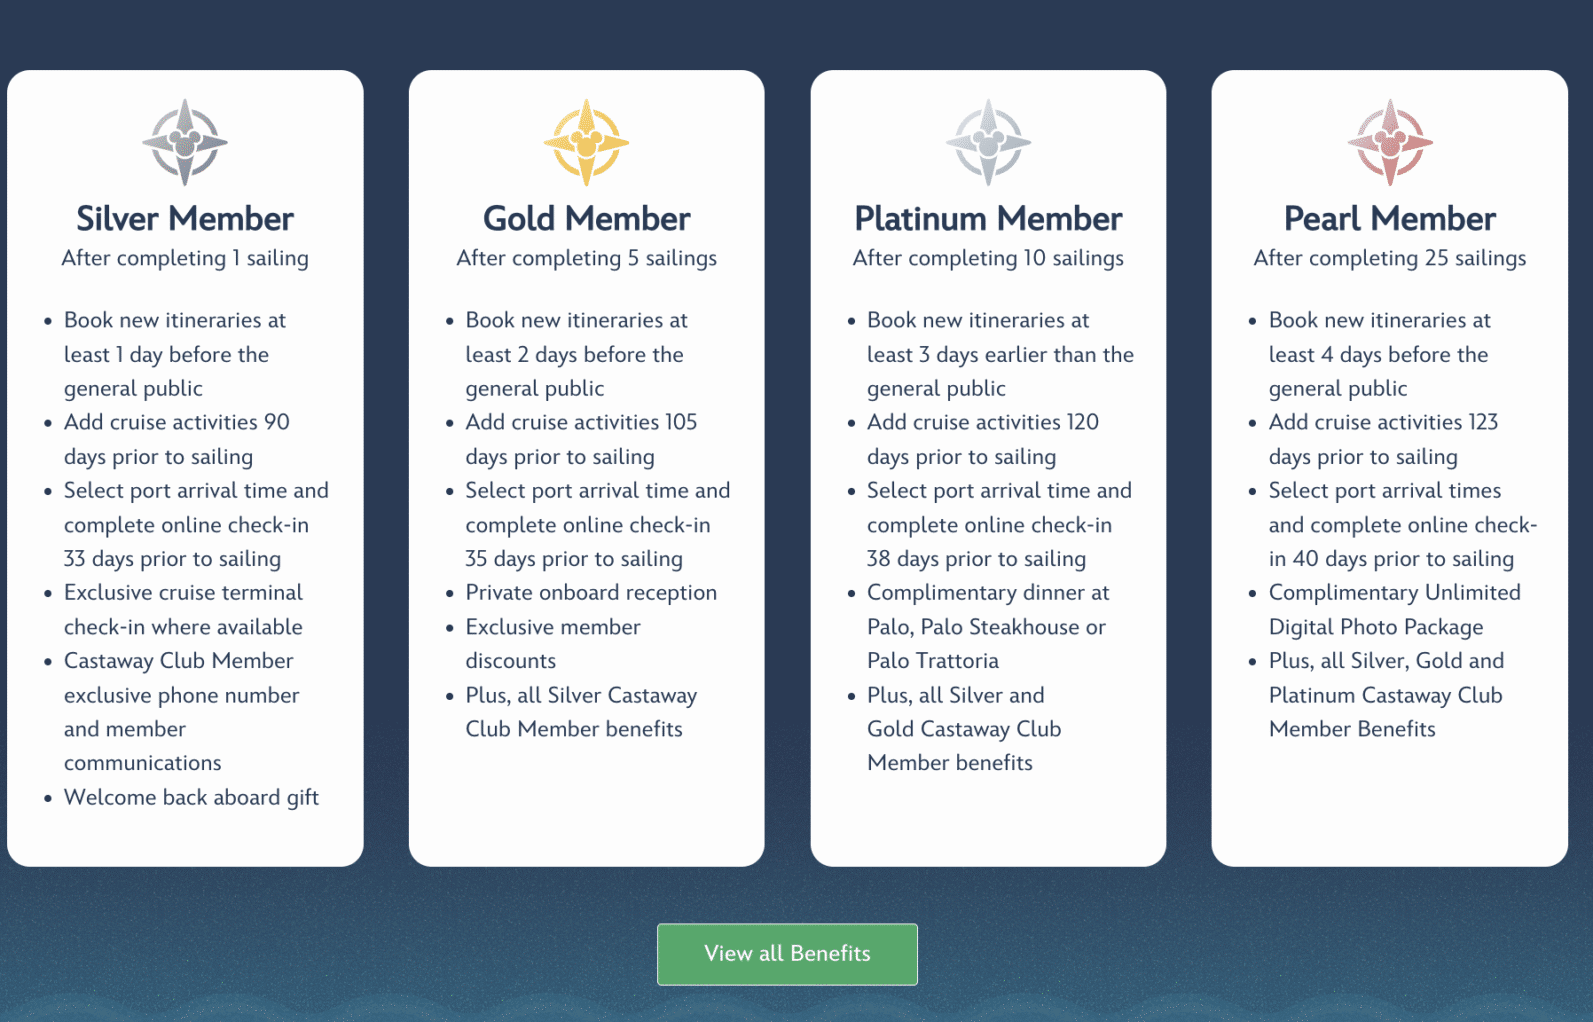Click 'Complimentary dinner at Palo' bullet
1593x1022 pixels.
[x=987, y=627]
